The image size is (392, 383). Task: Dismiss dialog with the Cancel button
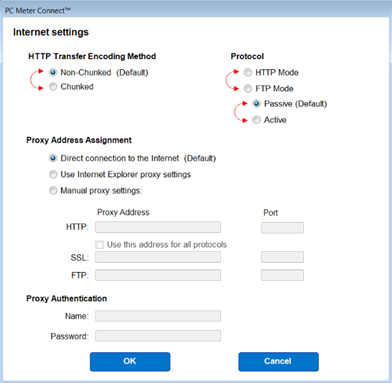pos(278,362)
